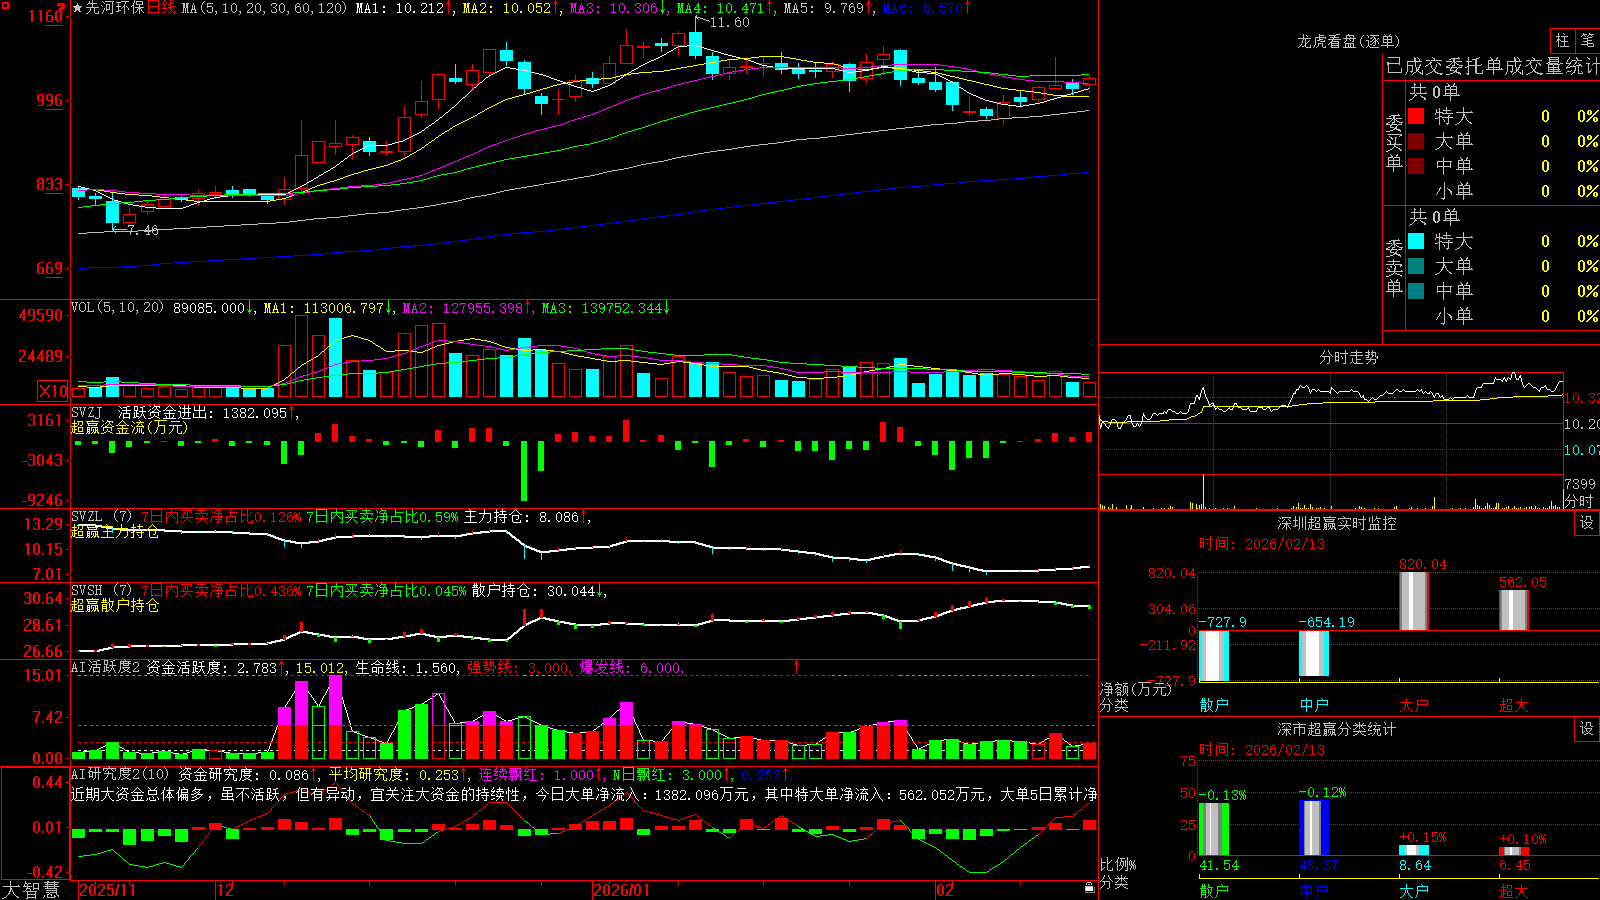Screen dimensions: 1600x900
Task: Select the AI研究度2(10) indicator label
Action: pyautogui.click(x=120, y=774)
